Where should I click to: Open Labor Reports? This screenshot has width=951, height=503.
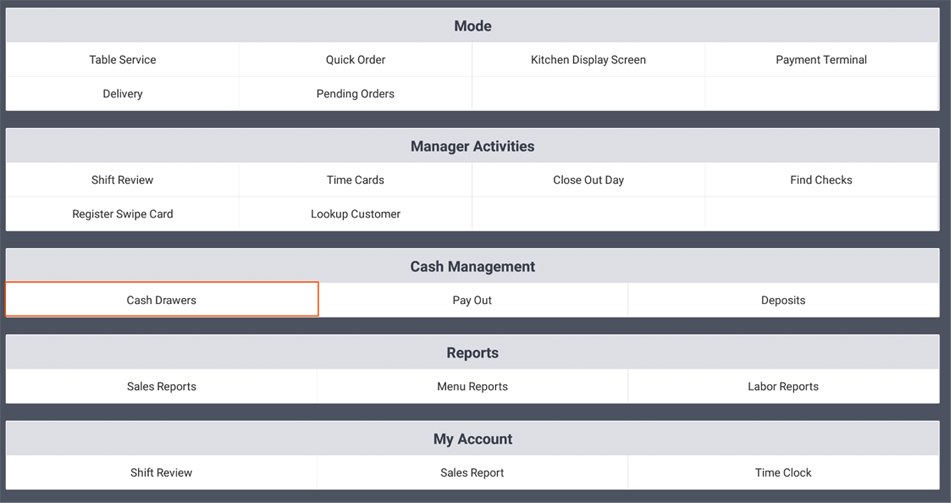click(x=783, y=387)
